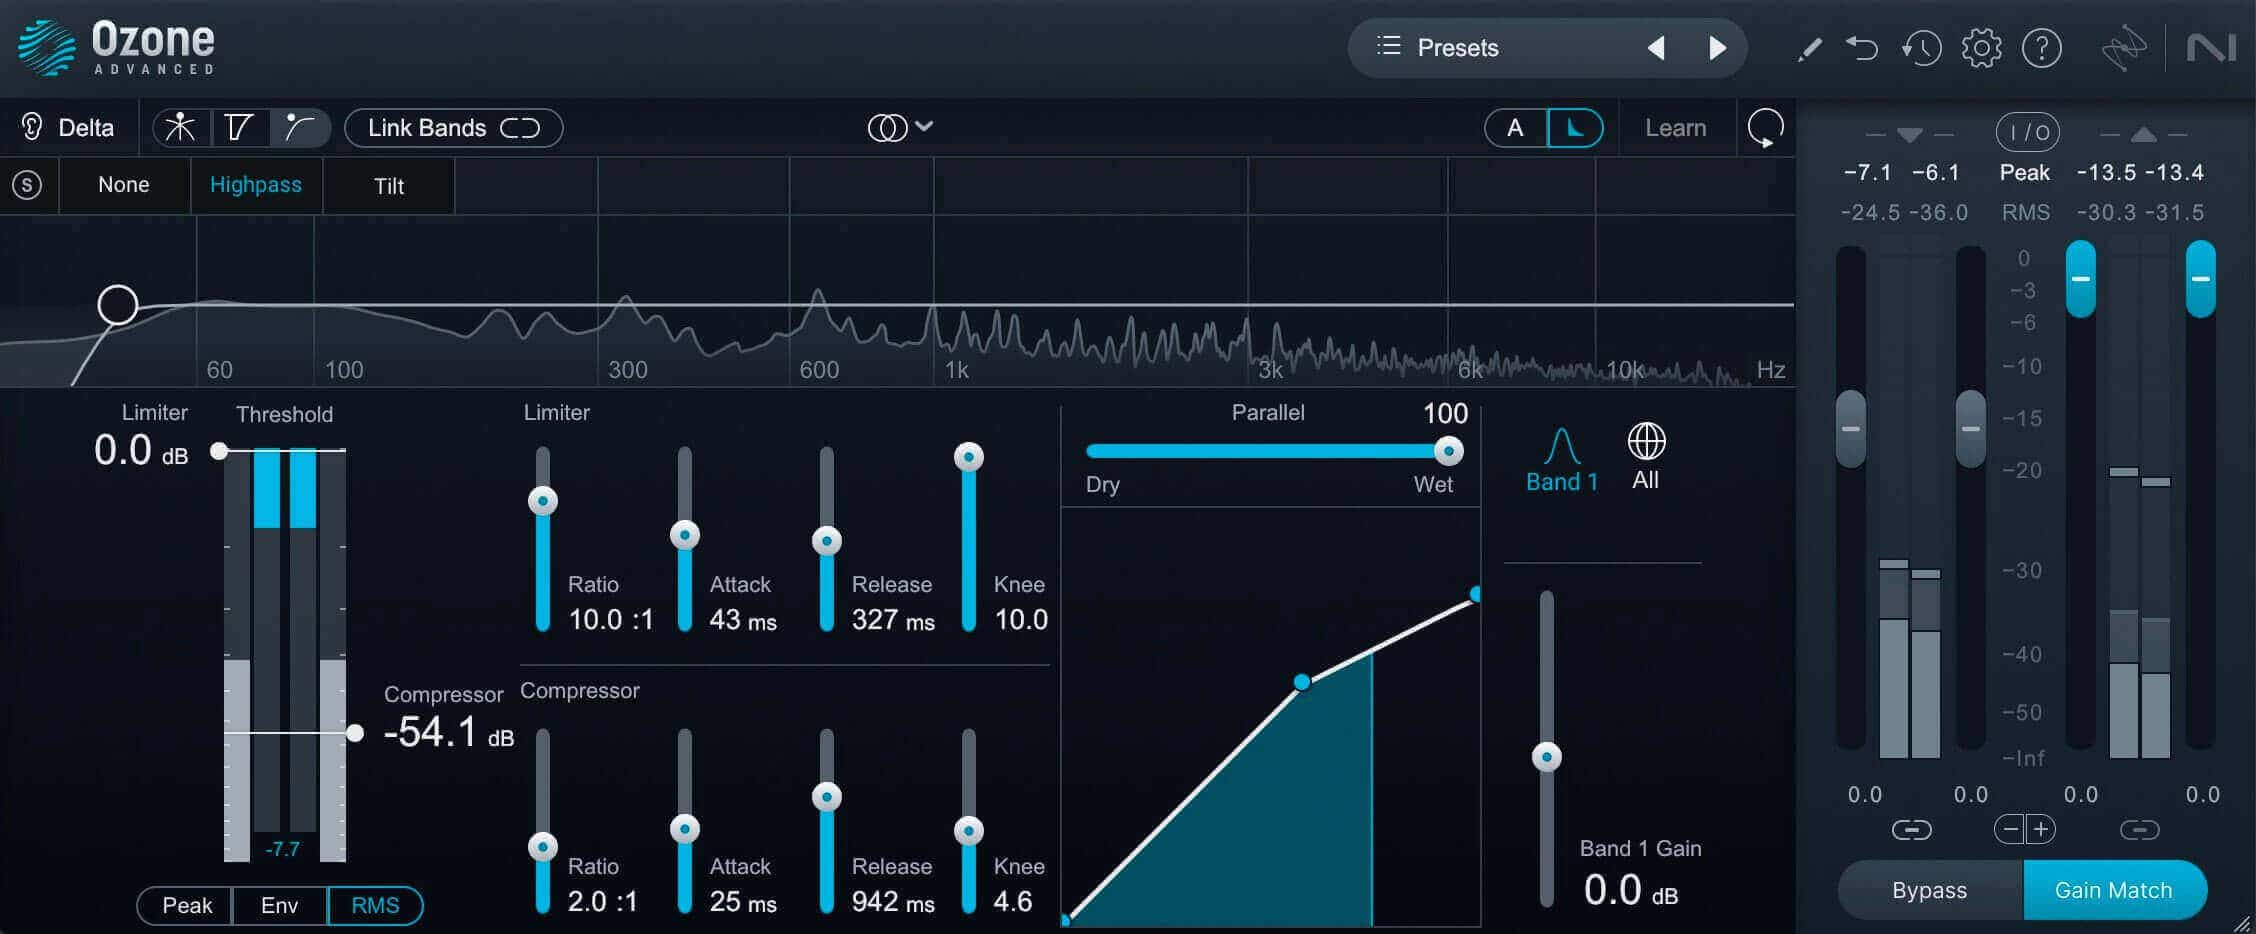This screenshot has height=934, width=2256.
Task: Click the input channel link icon
Action: pyautogui.click(x=1911, y=830)
